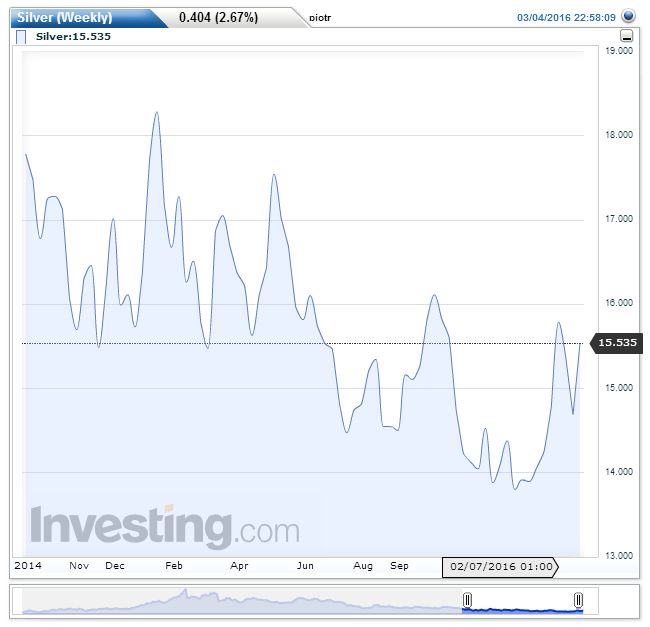650x627 pixels.
Task: Click the blue globe icon at top right
Action: tap(629, 16)
